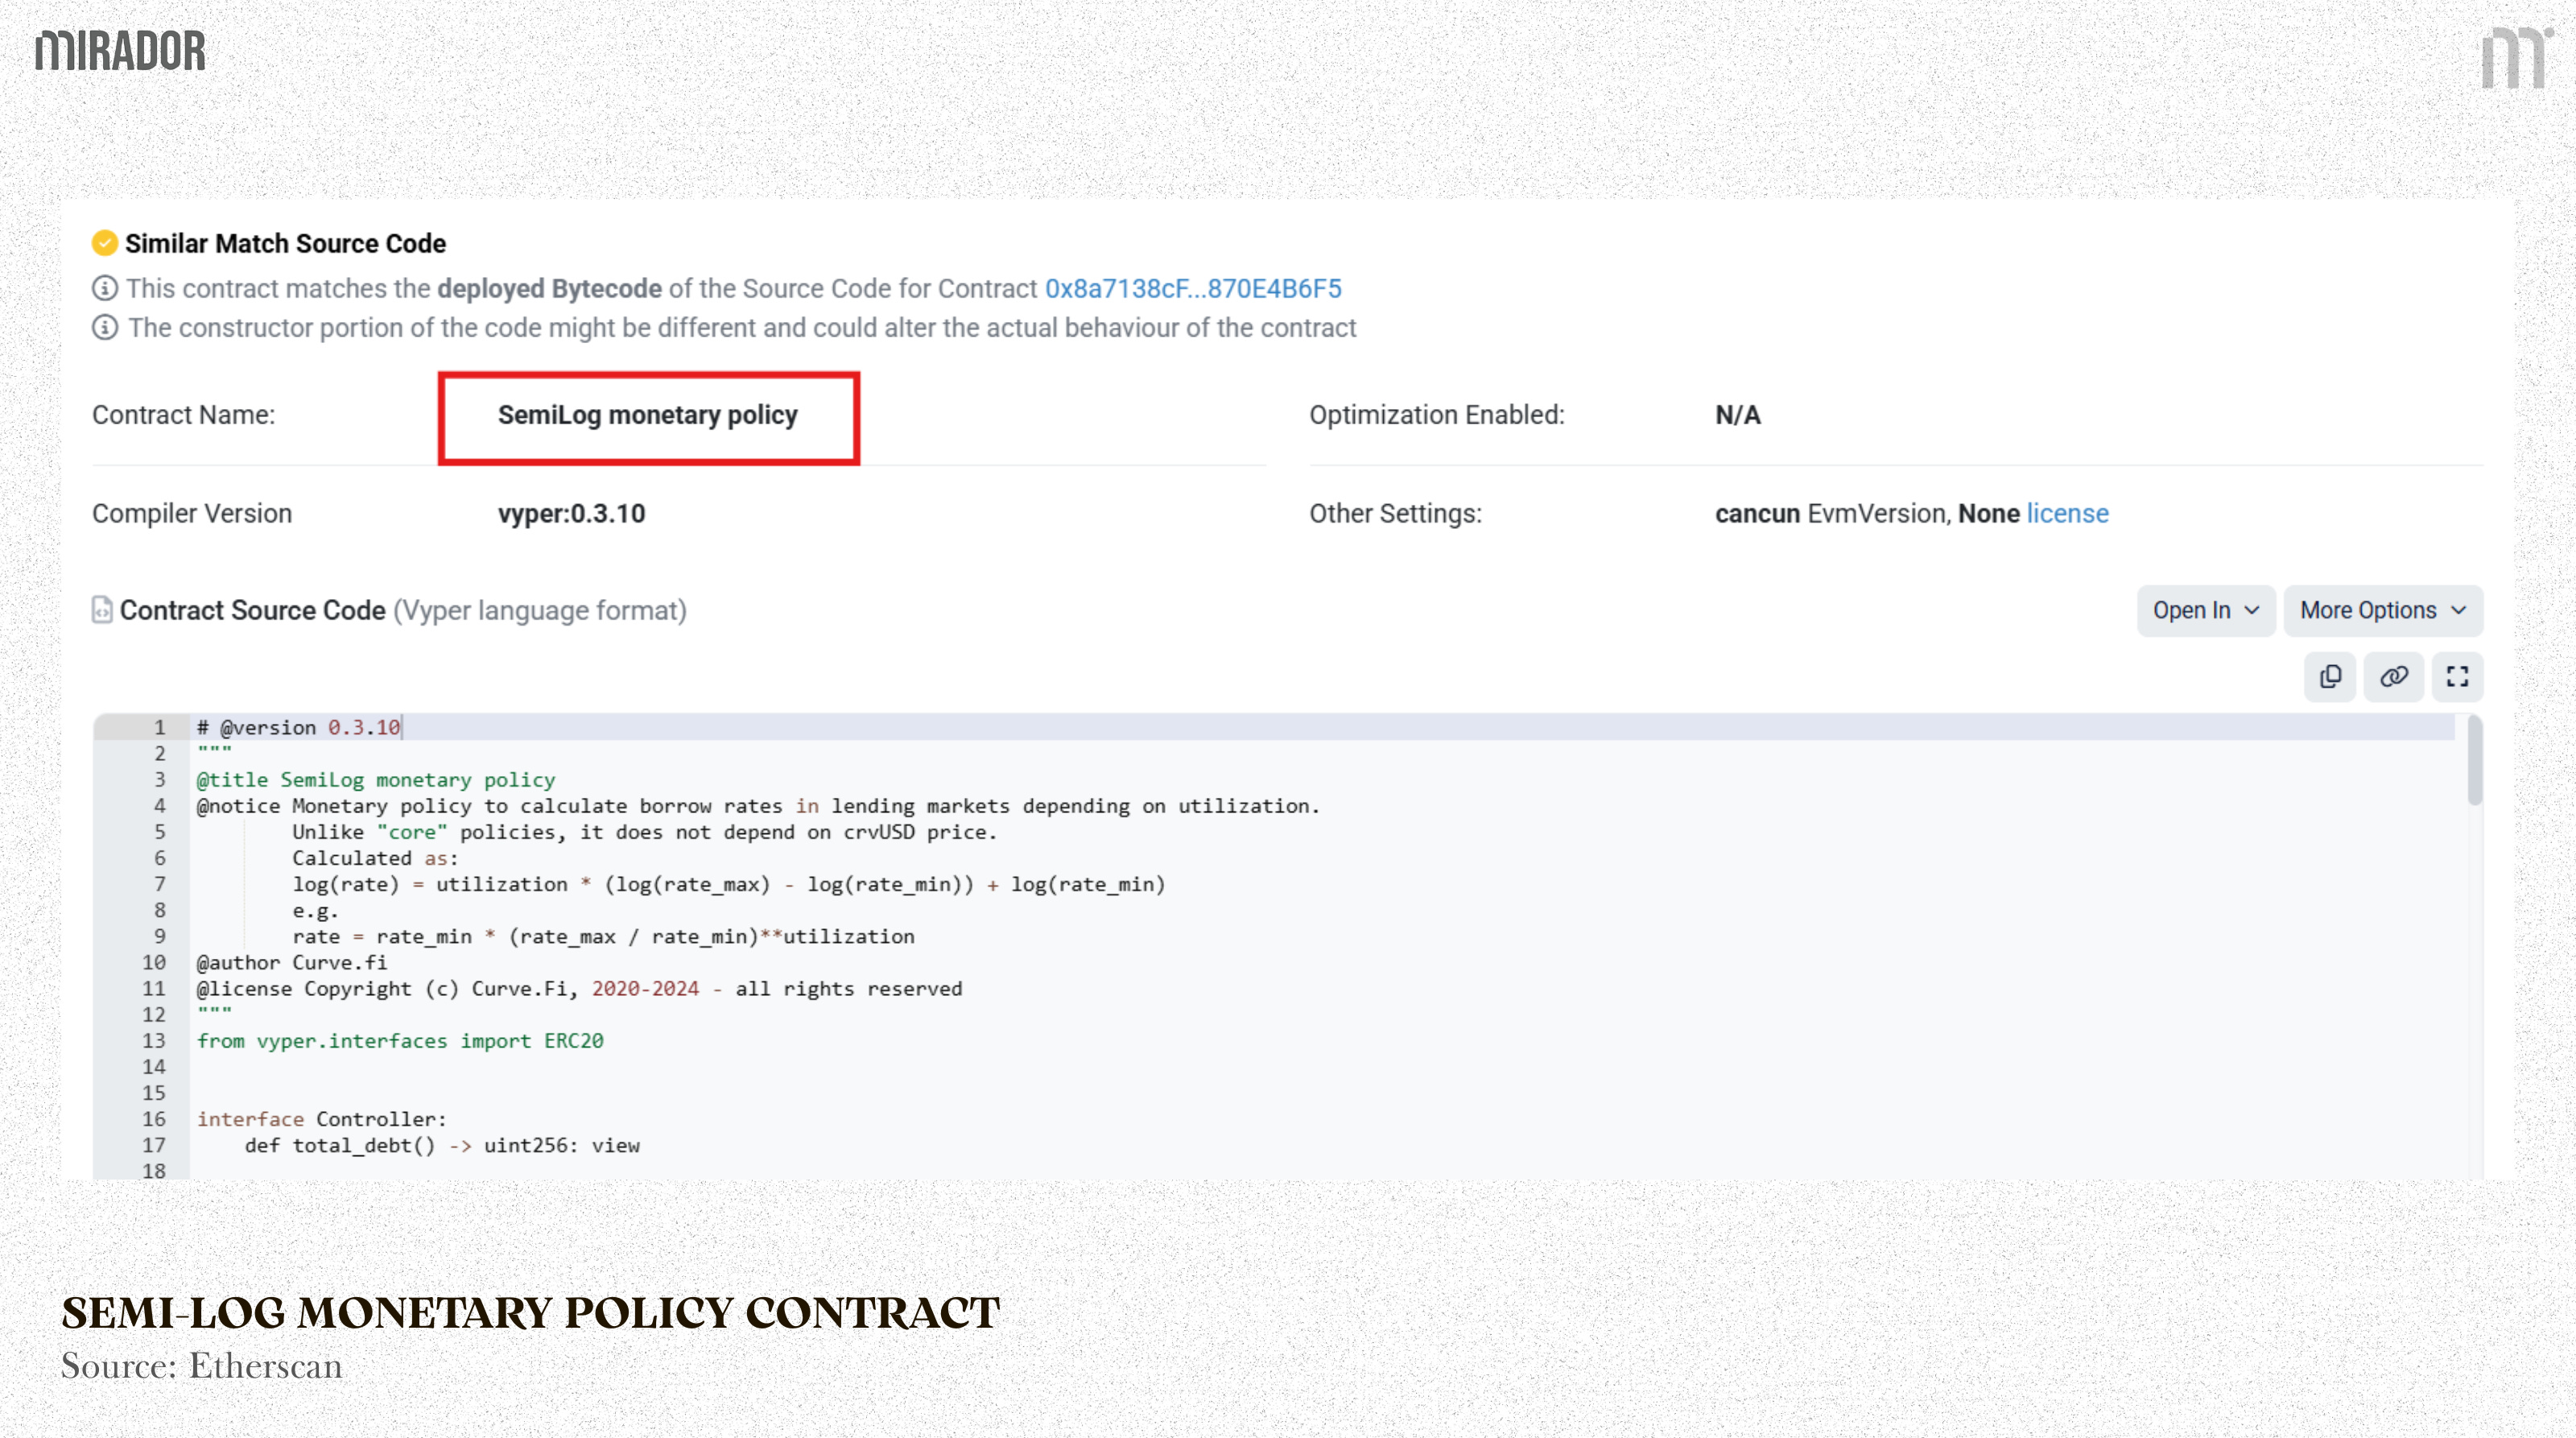Click the permalink chain icon
Viewport: 2576px width, 1438px height.
(x=2393, y=677)
